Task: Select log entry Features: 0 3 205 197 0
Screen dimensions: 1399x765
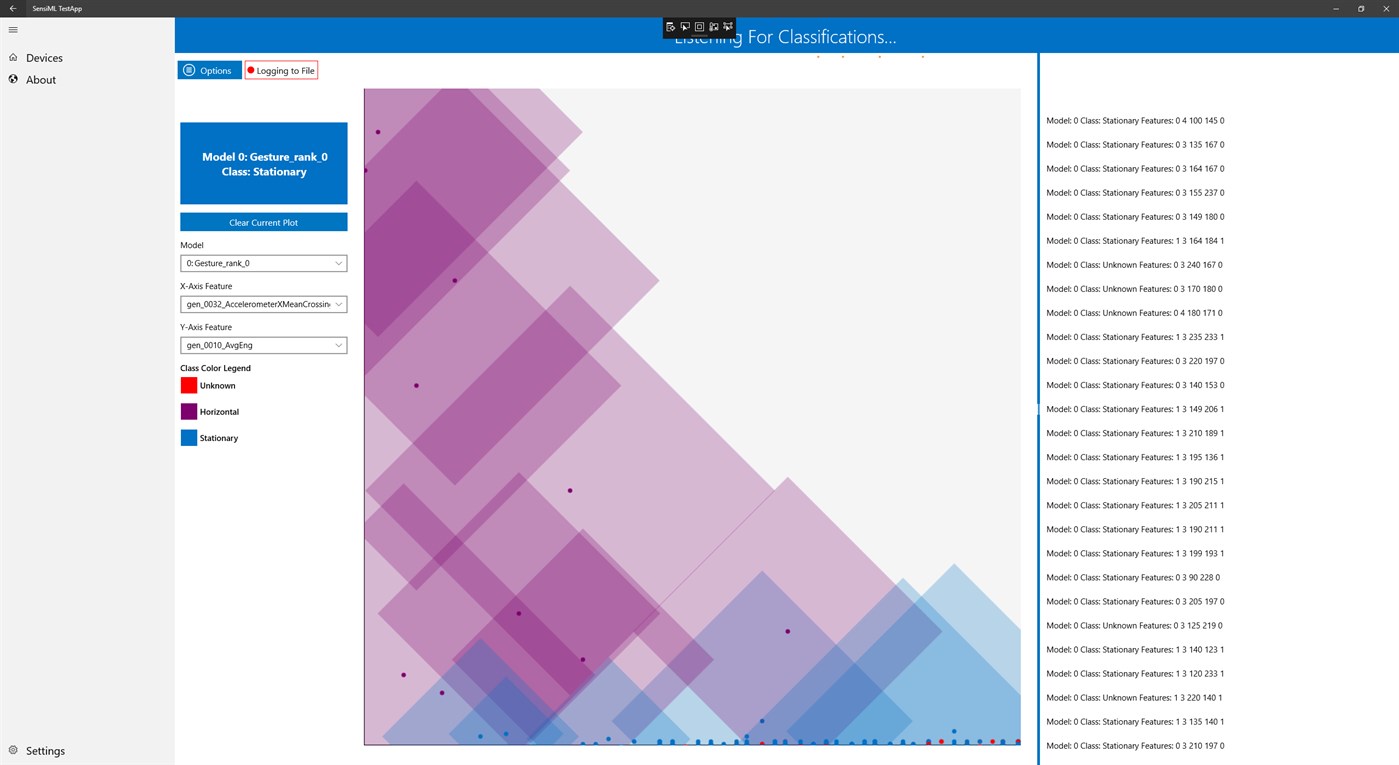Action: pos(1135,601)
